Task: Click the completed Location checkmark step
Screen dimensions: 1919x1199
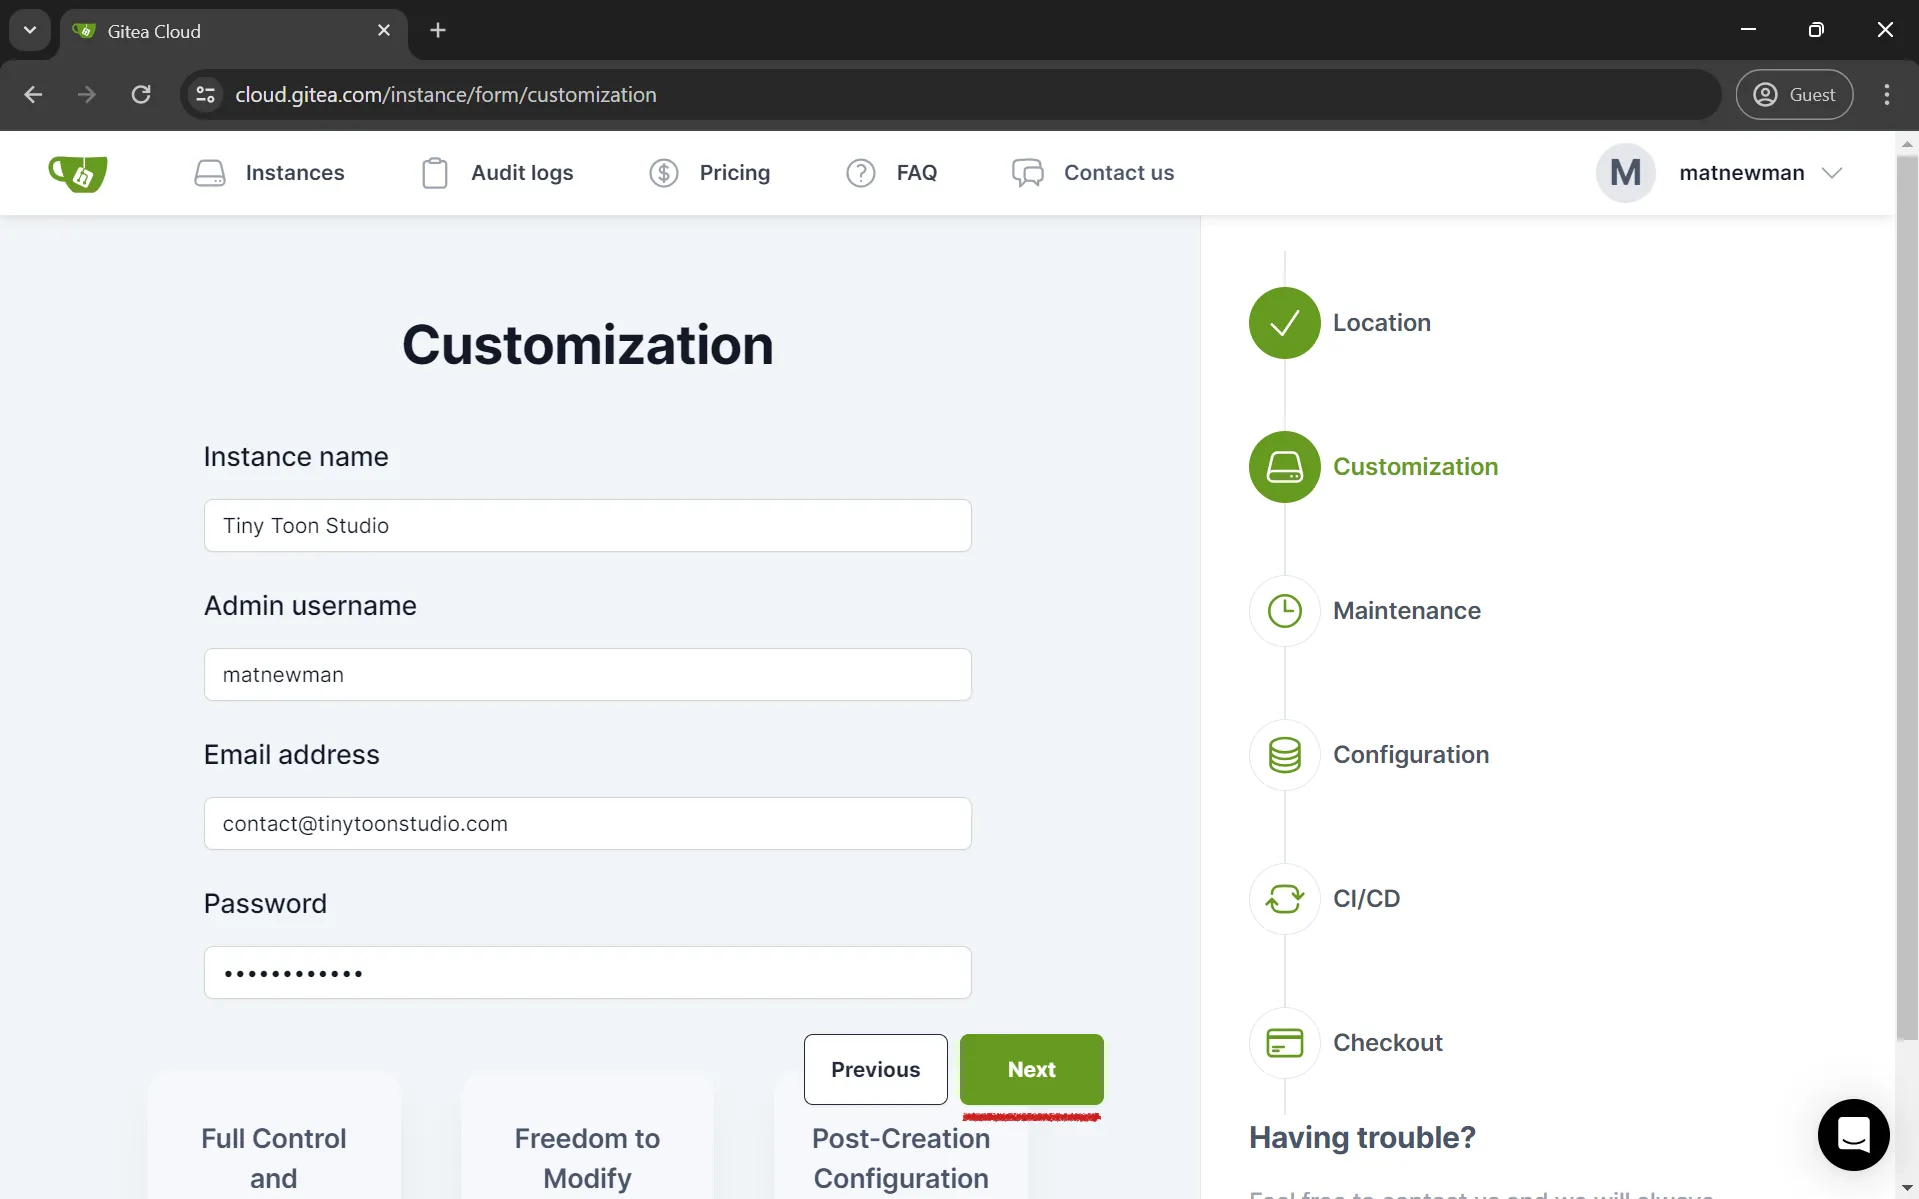Action: pyautogui.click(x=1284, y=322)
